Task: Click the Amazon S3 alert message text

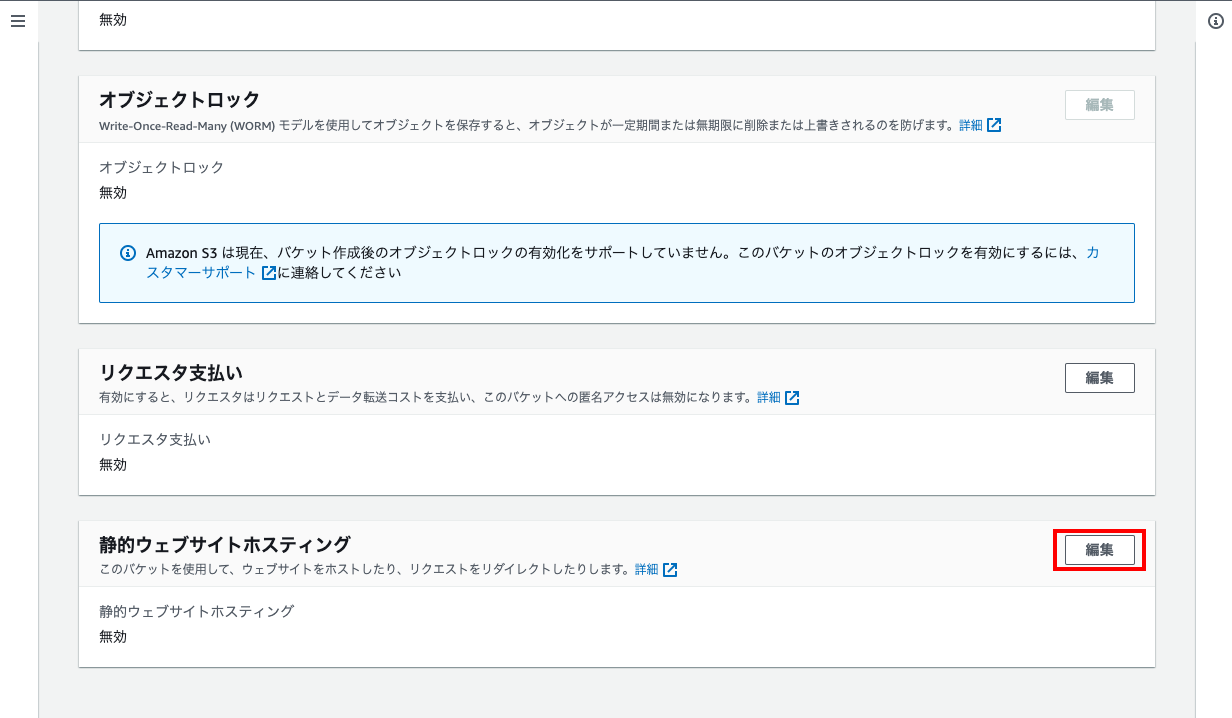Action: click(600, 253)
